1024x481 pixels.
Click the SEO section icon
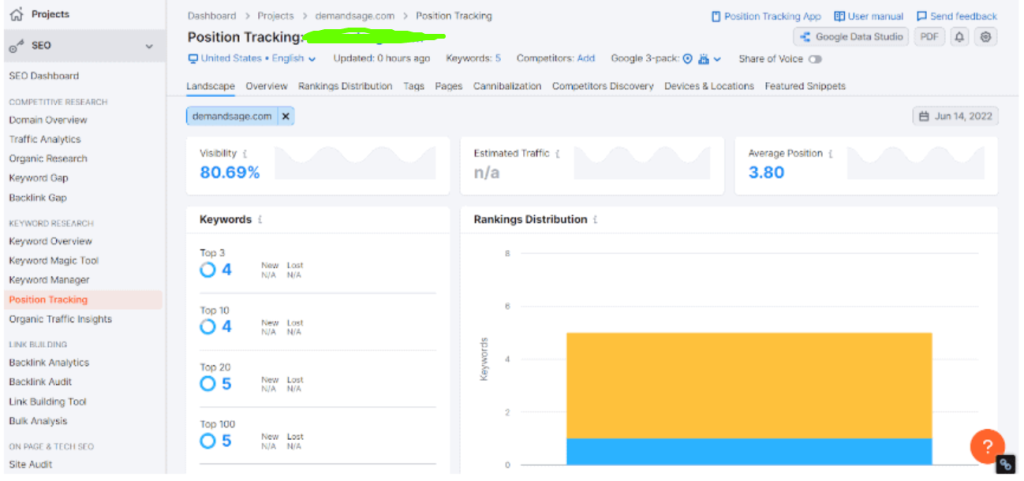coord(16,46)
